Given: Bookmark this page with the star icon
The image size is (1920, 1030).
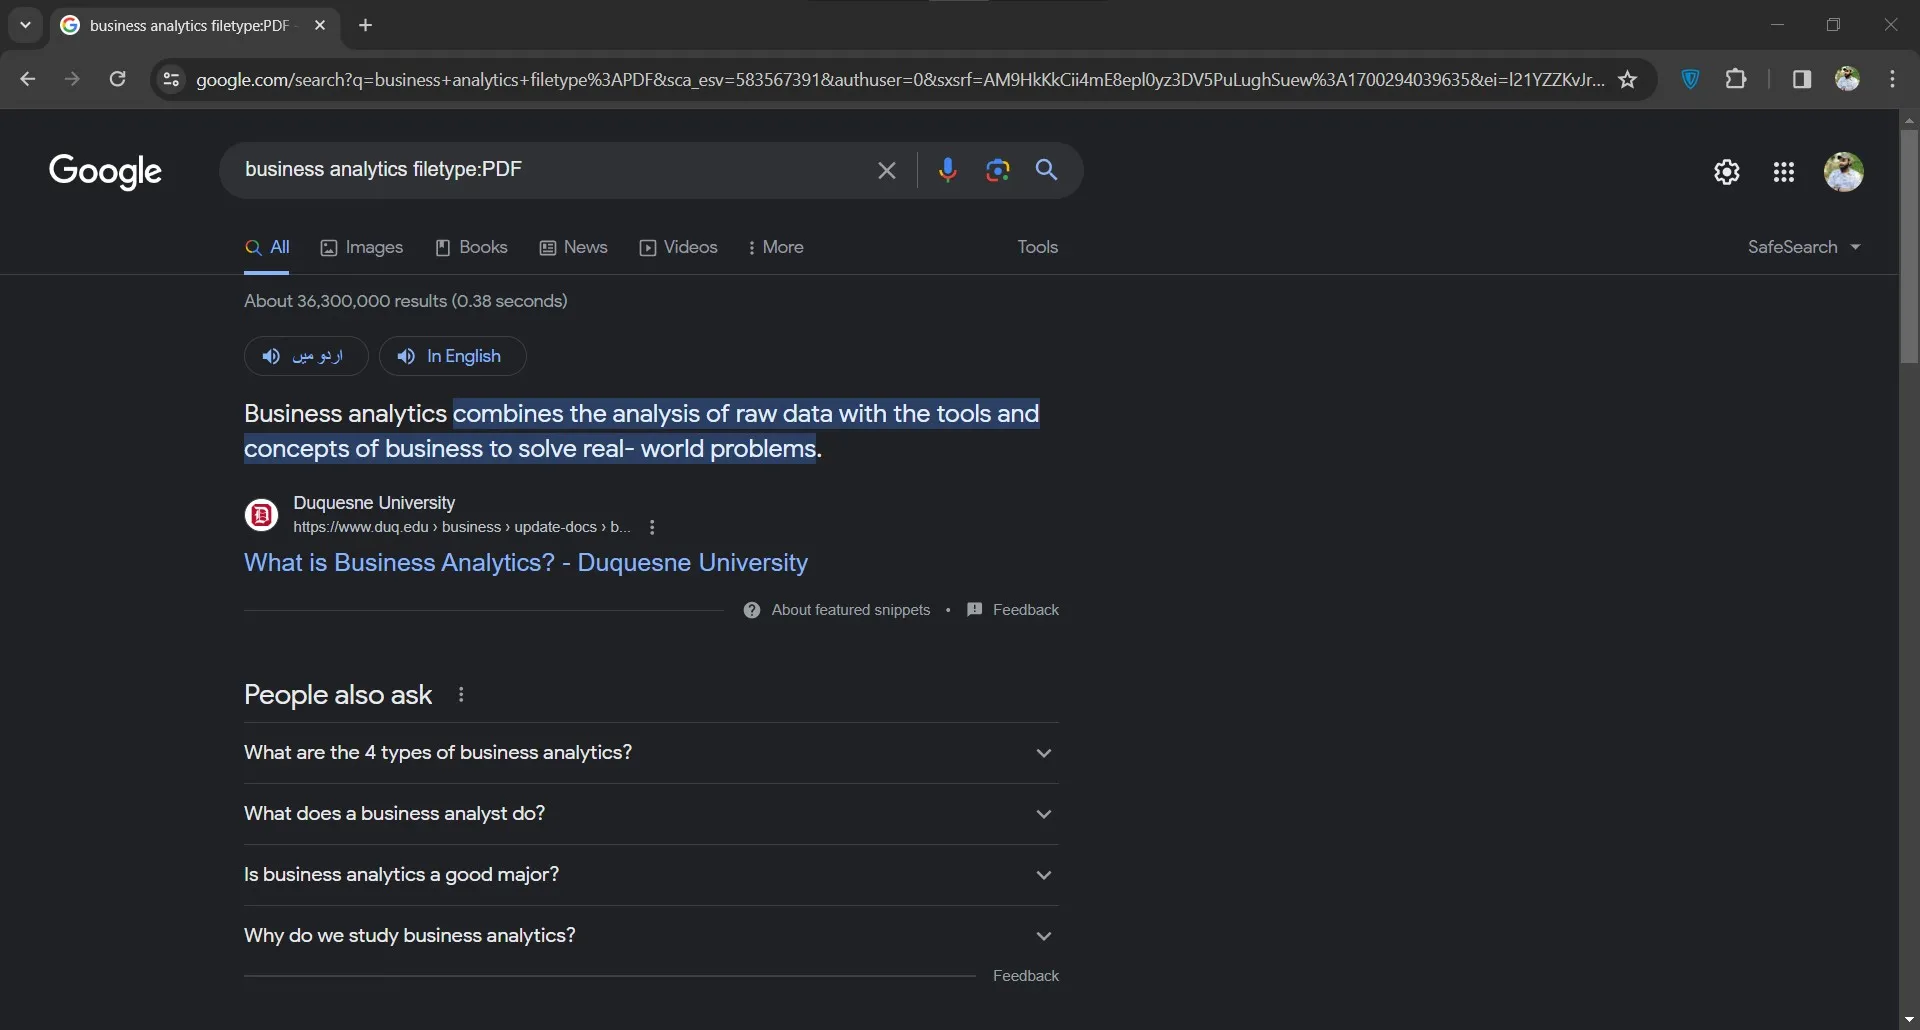Looking at the screenshot, I should point(1628,79).
